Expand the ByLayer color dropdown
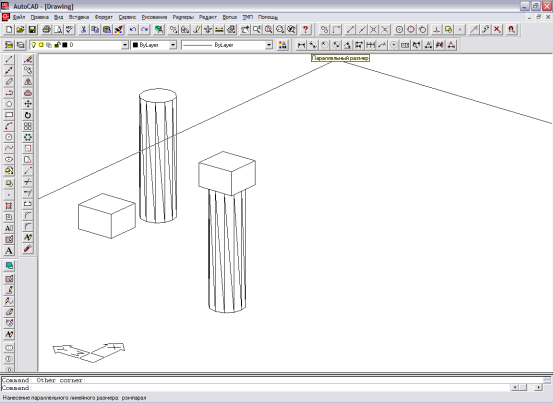 (x=173, y=45)
